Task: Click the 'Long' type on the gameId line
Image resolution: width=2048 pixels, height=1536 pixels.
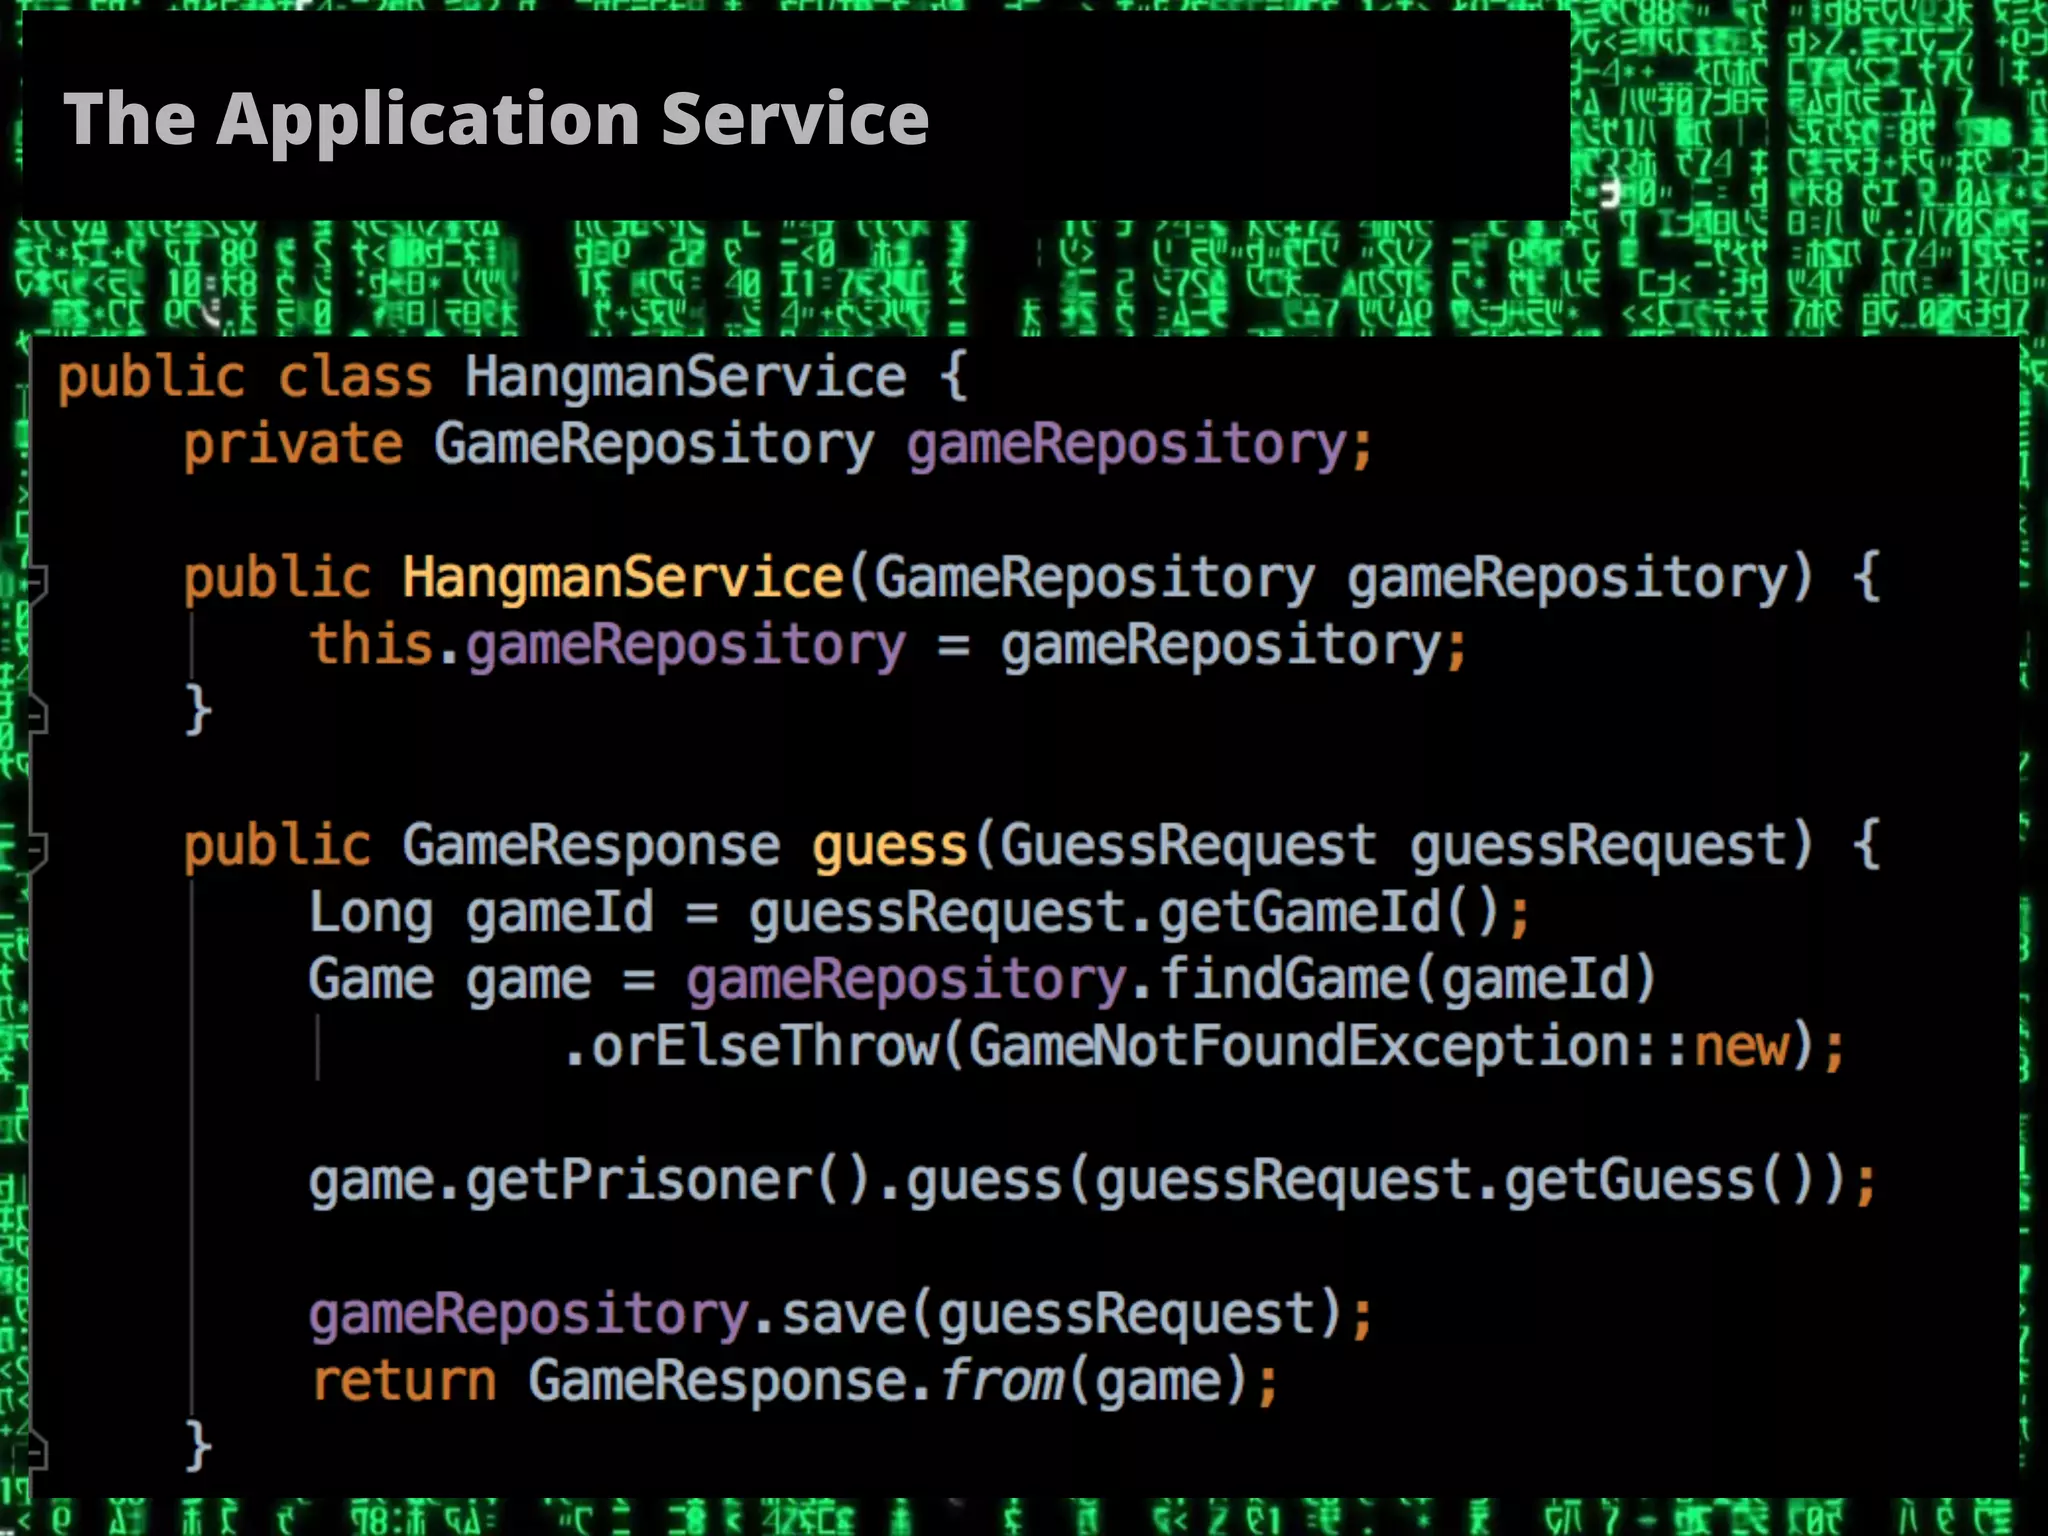Action: (371, 912)
